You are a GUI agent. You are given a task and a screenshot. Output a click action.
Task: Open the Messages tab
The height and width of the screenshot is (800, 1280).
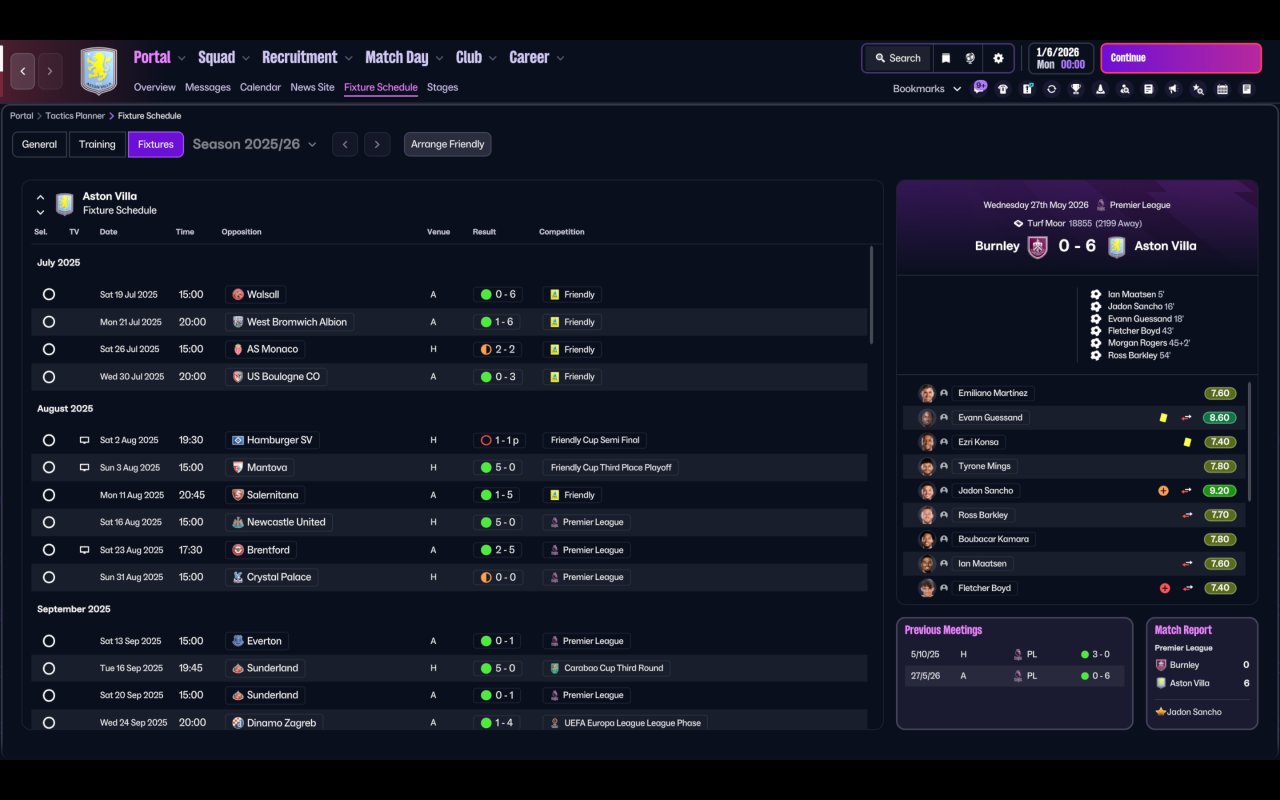[208, 88]
